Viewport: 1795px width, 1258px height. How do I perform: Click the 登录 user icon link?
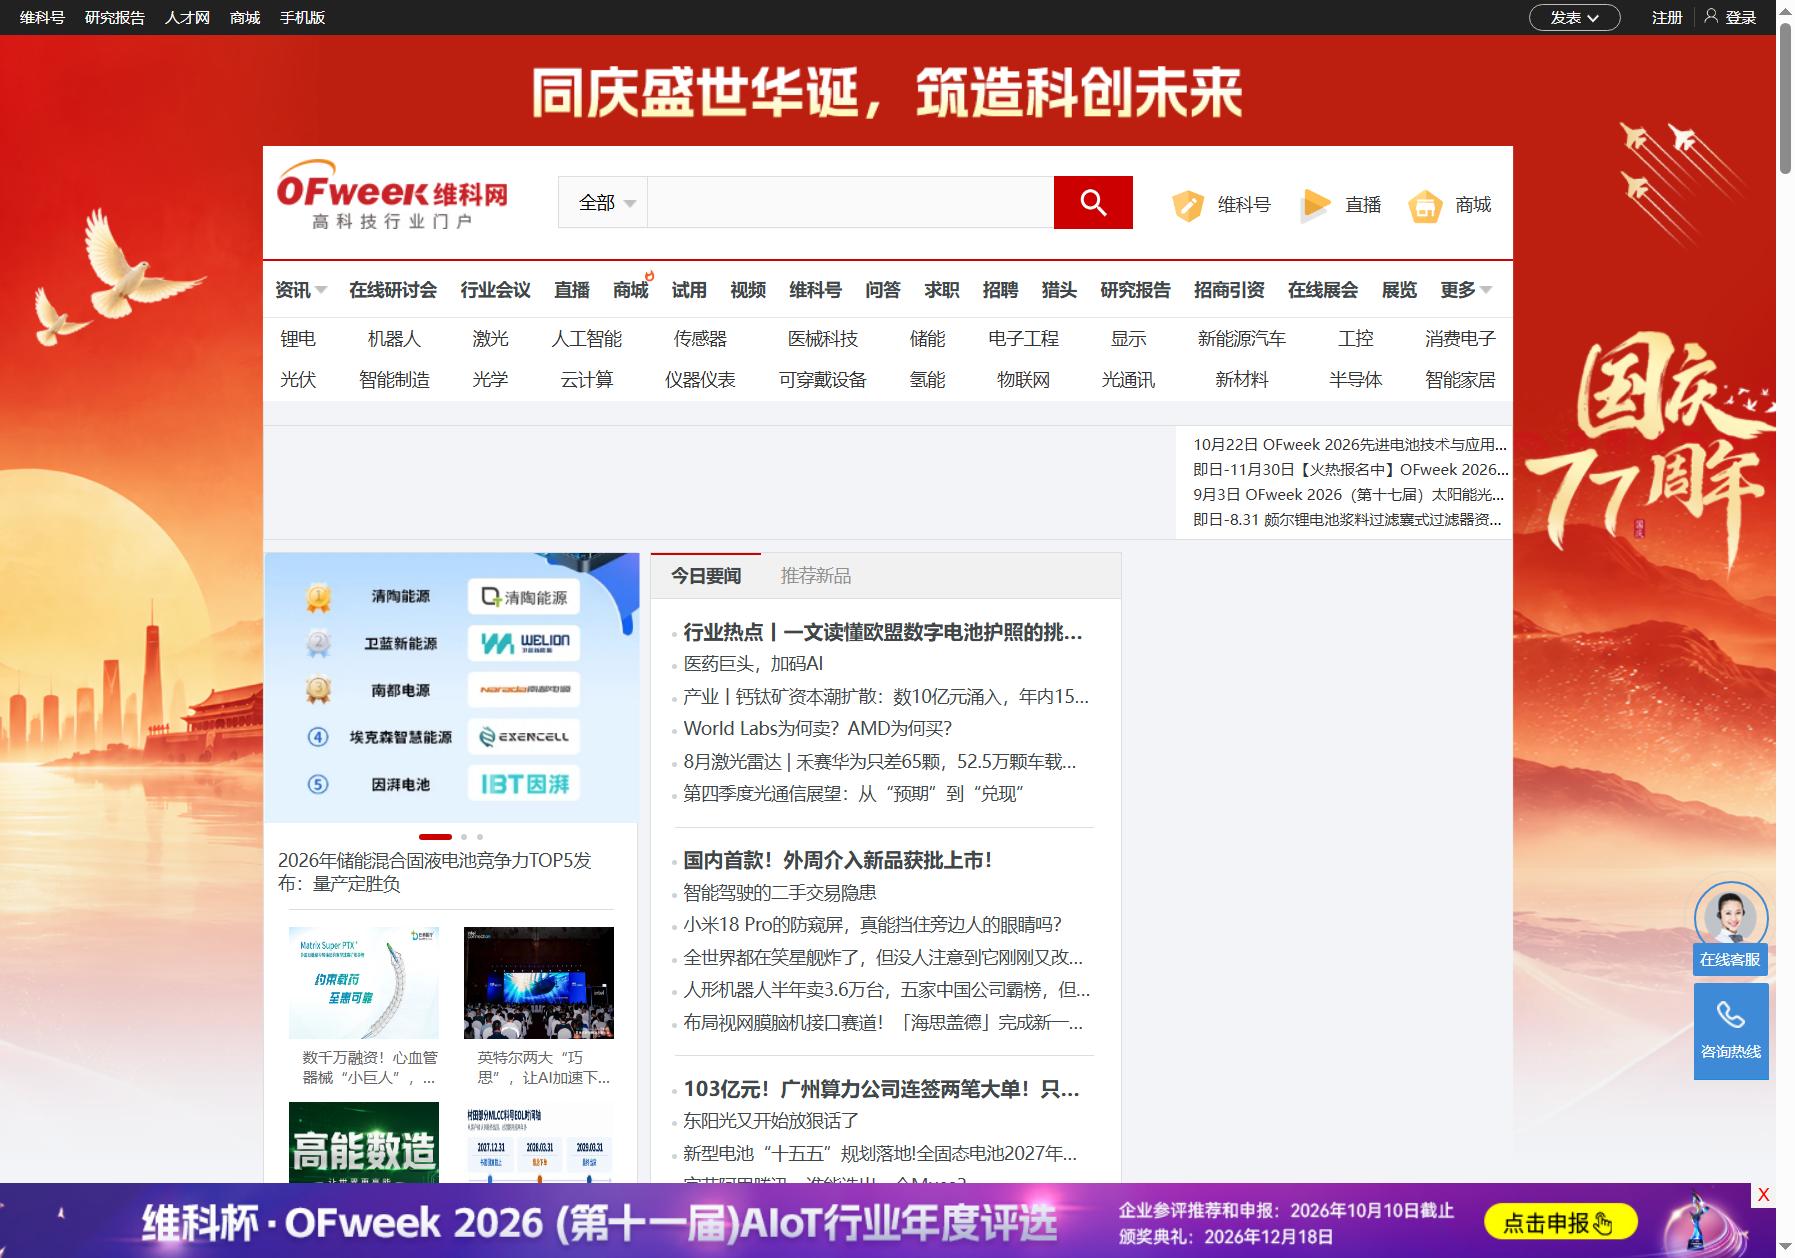pyautogui.click(x=1731, y=17)
